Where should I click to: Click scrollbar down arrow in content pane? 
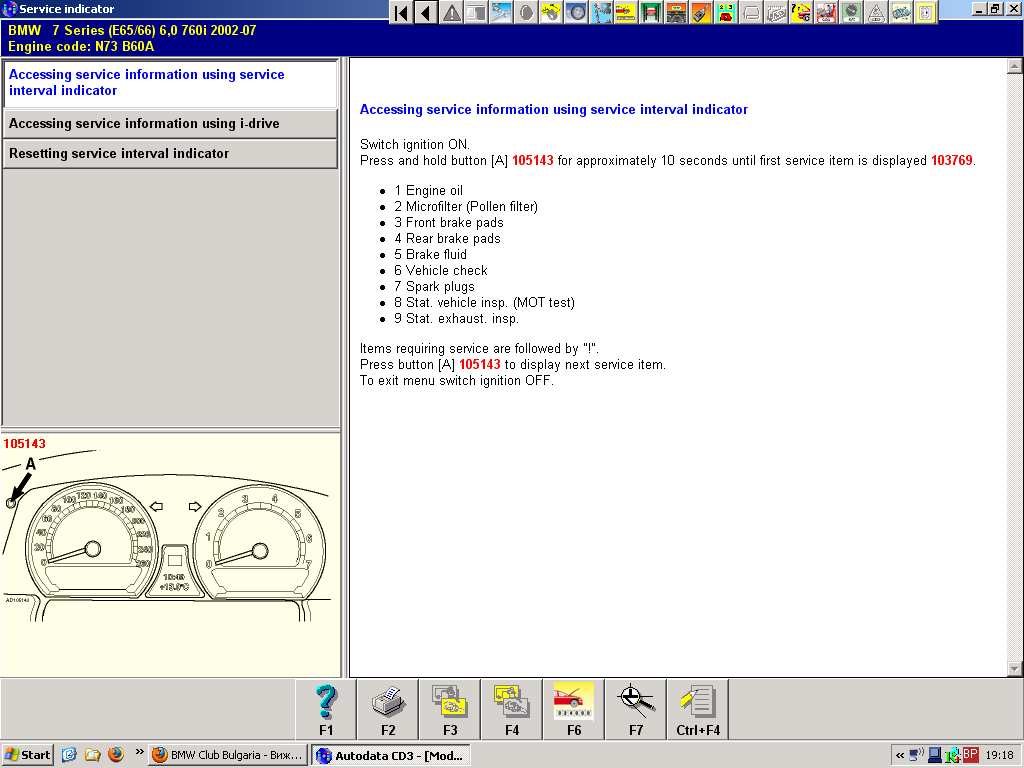(x=1014, y=669)
